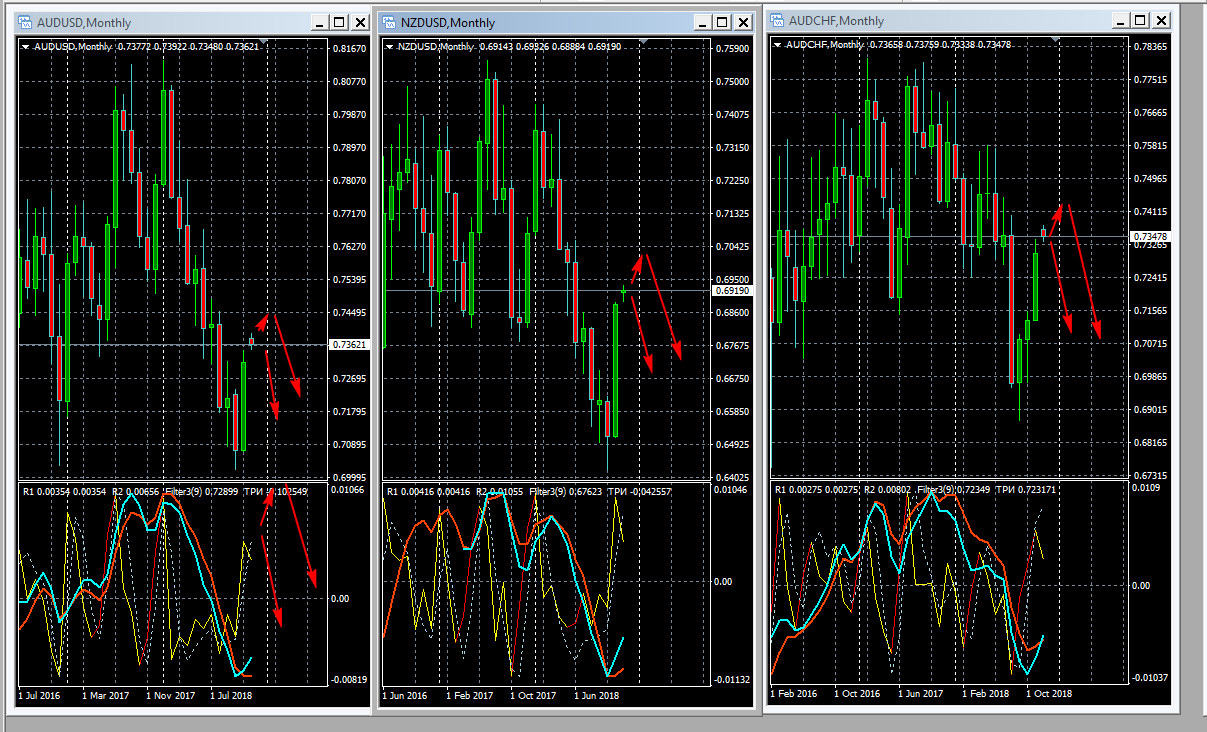This screenshot has height=732, width=1207.
Task: Click the NZDUSD window title bar chart icon
Action: (388, 22)
